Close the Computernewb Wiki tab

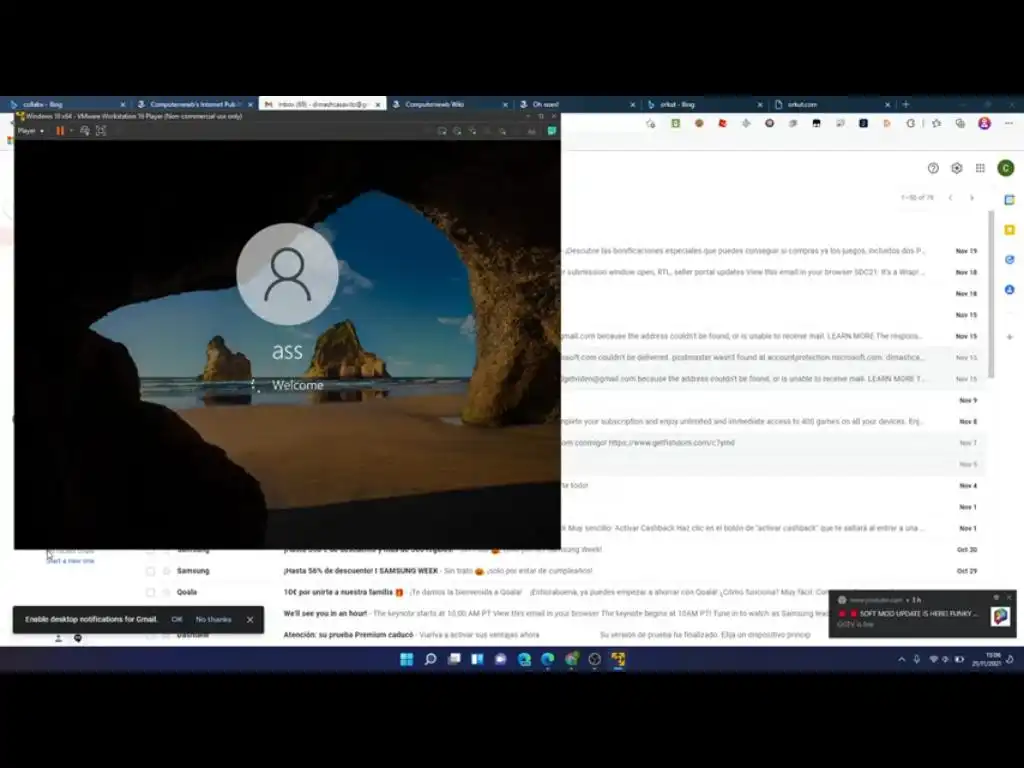pyautogui.click(x=505, y=104)
